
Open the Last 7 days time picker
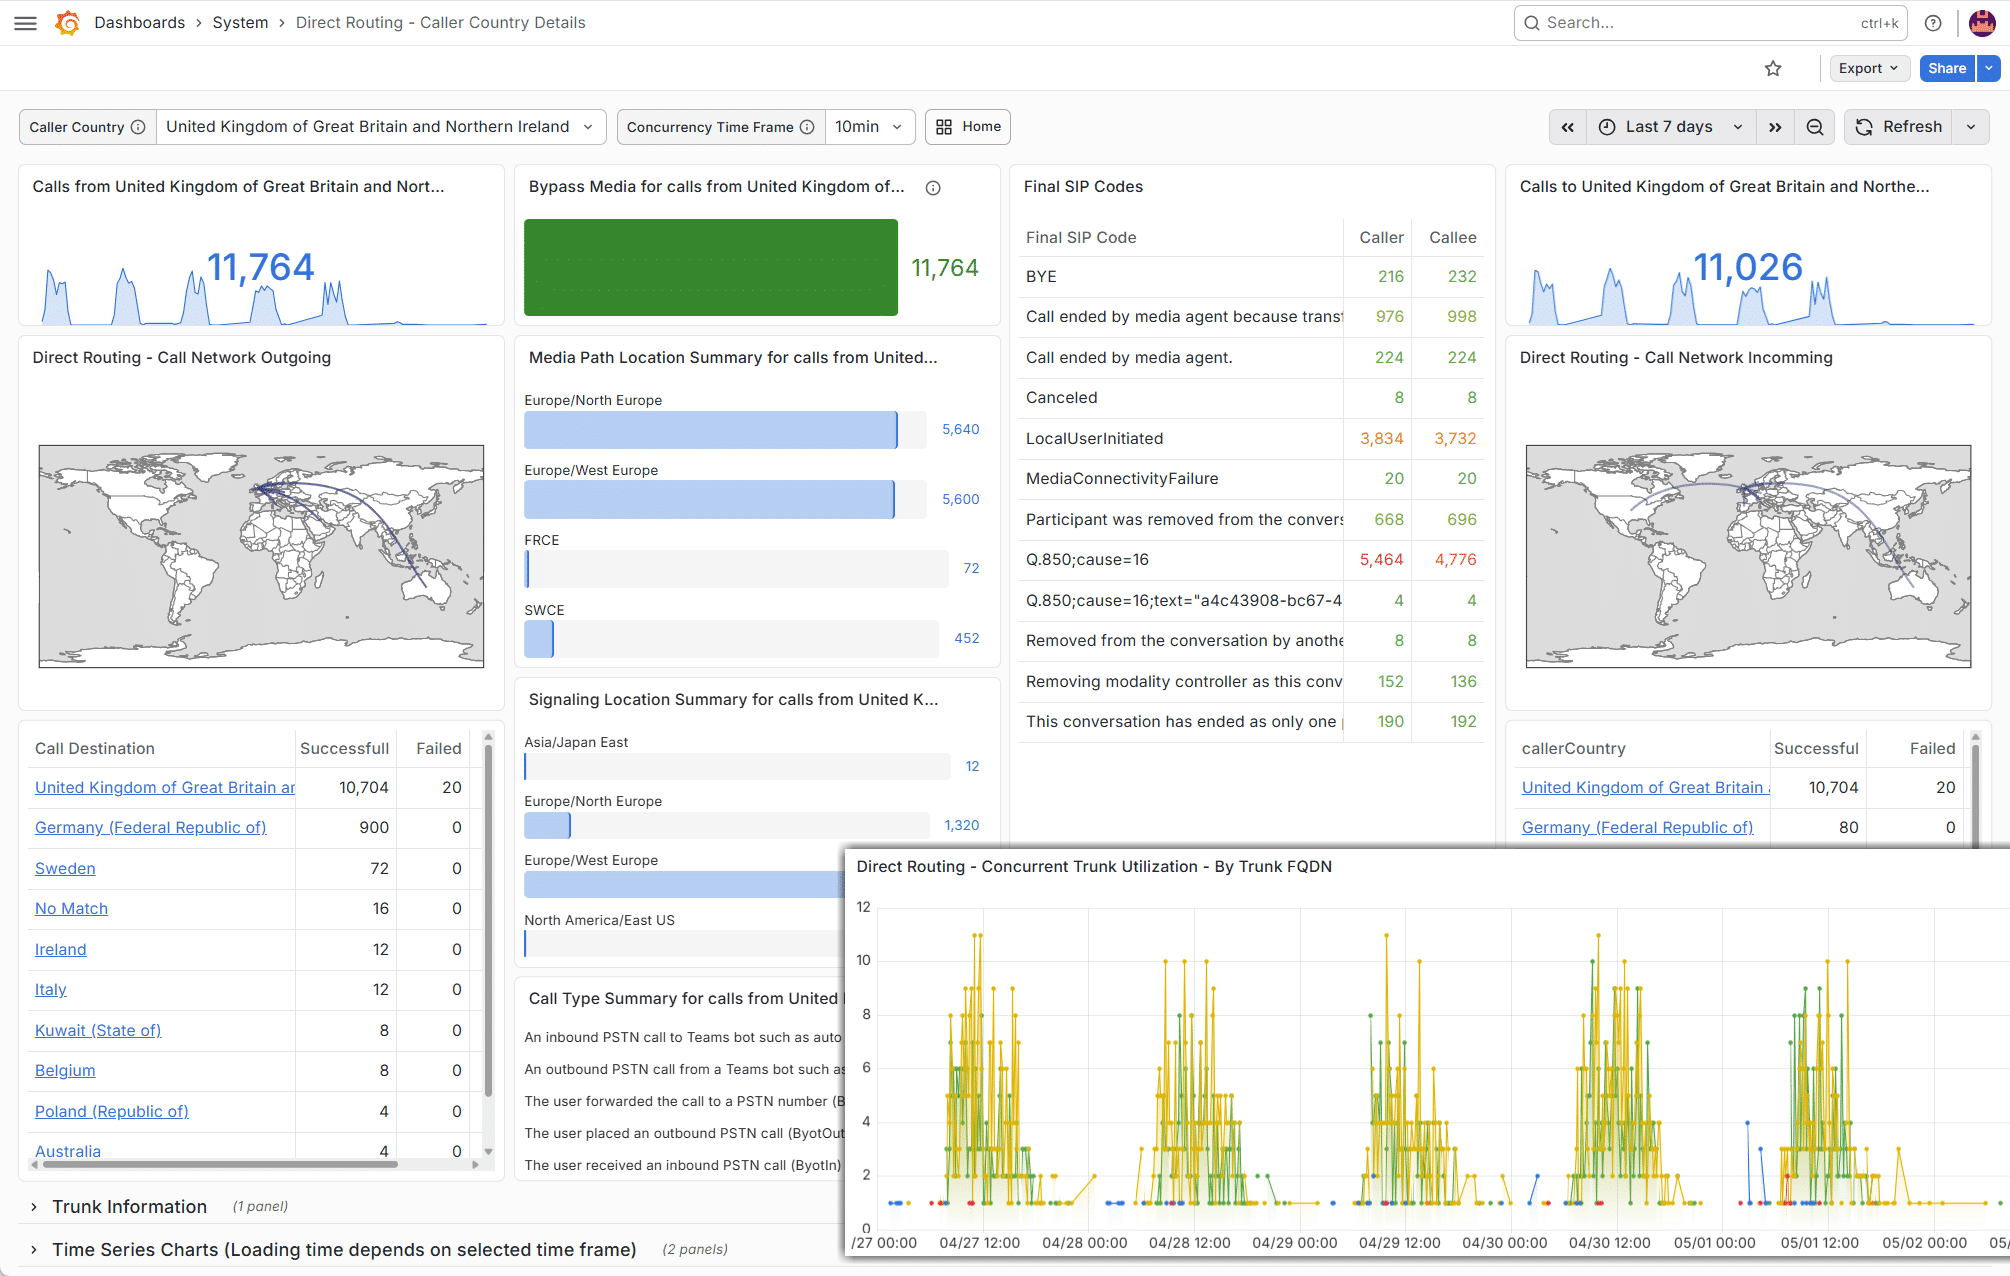(1671, 127)
